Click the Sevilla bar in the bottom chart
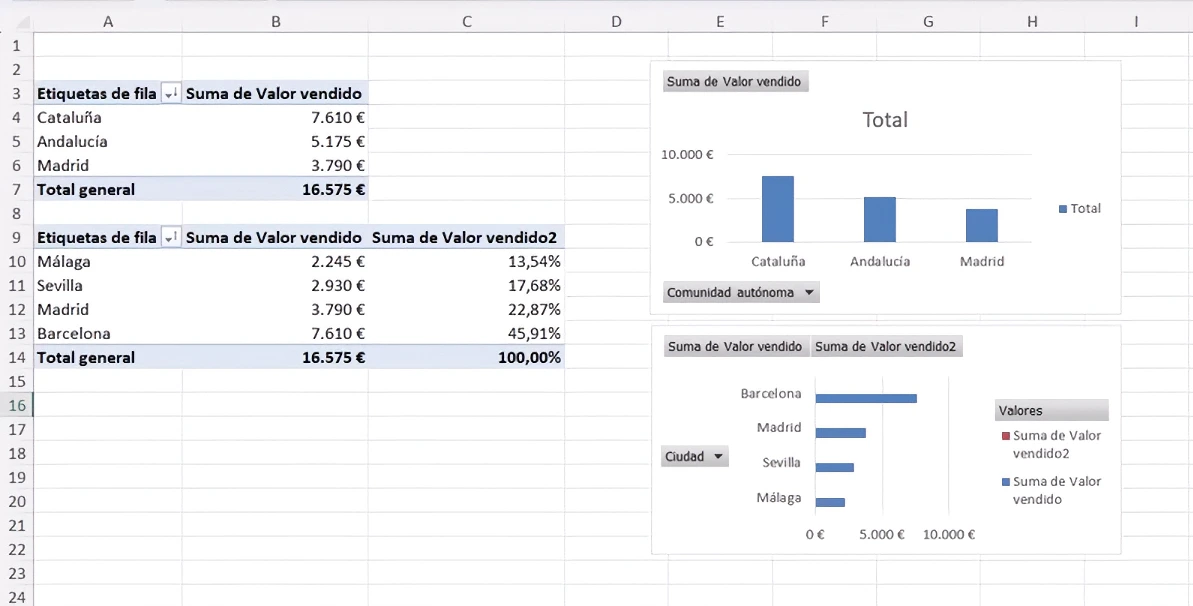This screenshot has height=606, width=1193. pos(835,467)
